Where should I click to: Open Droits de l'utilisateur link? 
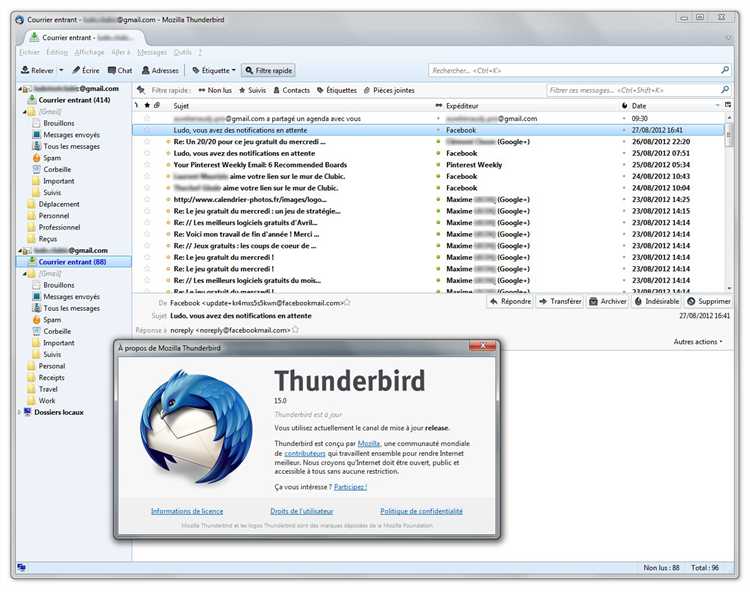(x=302, y=511)
